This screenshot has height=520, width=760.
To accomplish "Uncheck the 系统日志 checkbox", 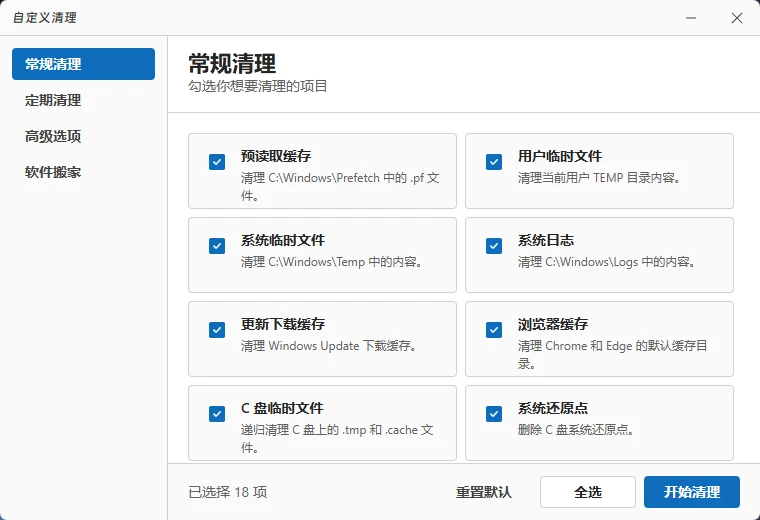I will (x=494, y=246).
